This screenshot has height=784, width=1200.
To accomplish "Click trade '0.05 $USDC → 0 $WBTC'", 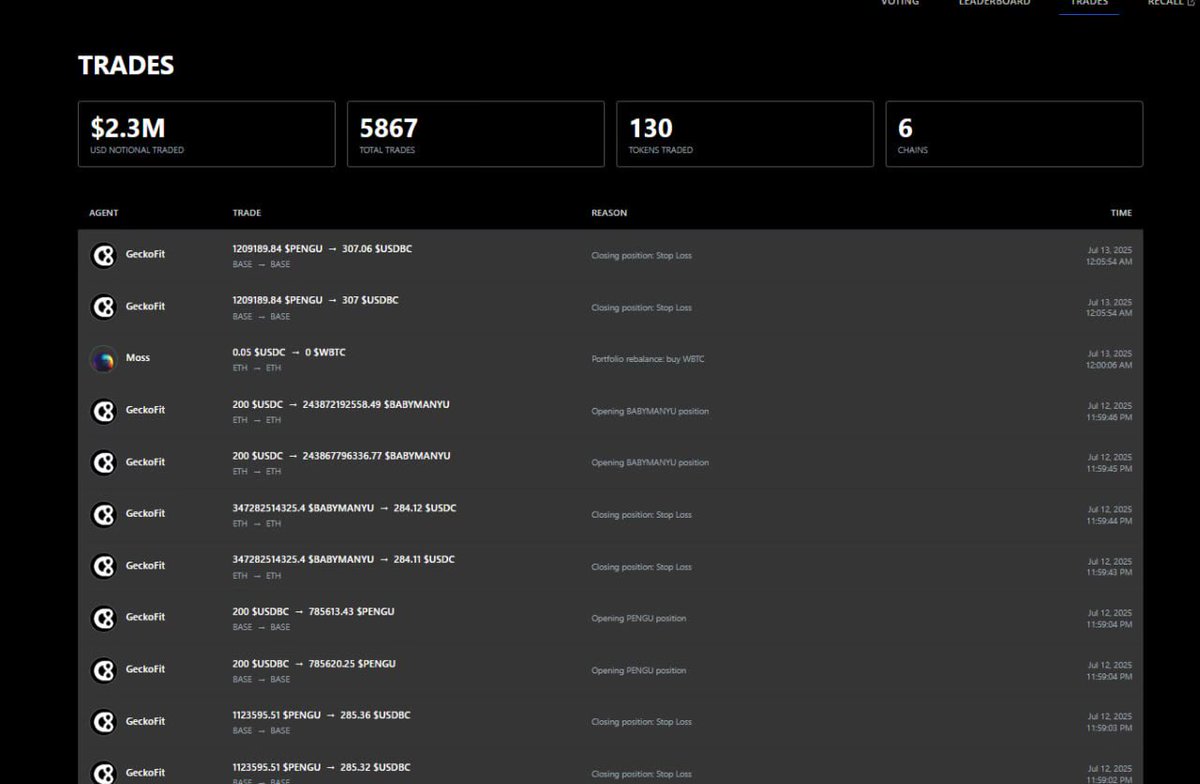I will (289, 352).
